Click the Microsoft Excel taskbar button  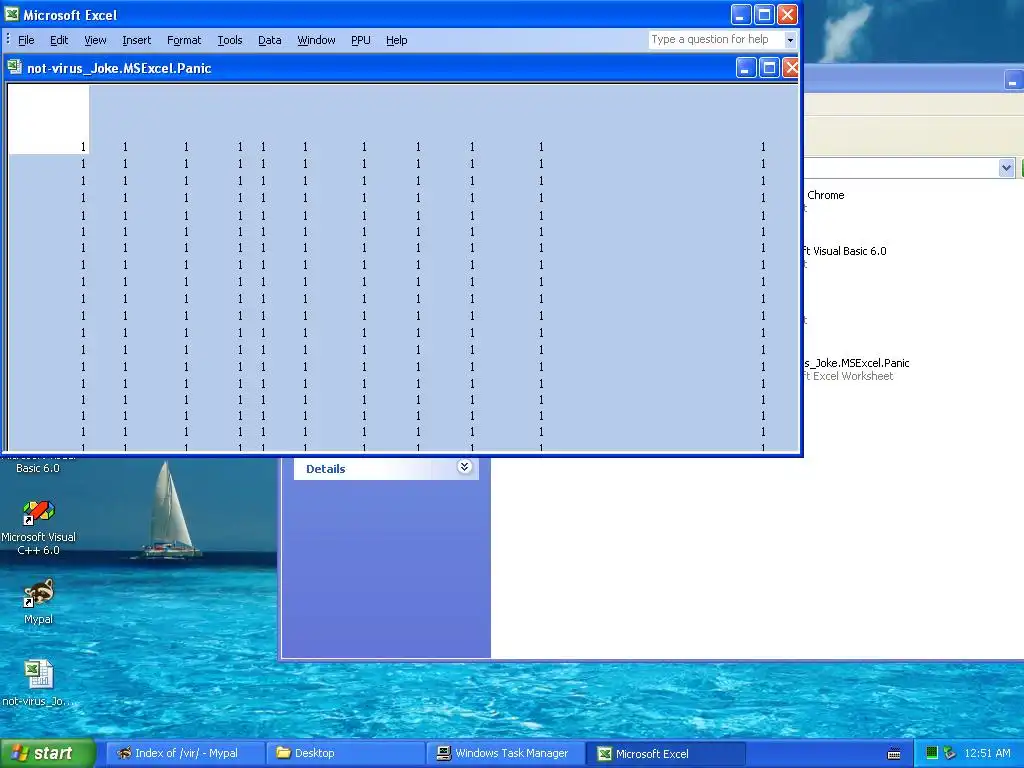click(665, 754)
